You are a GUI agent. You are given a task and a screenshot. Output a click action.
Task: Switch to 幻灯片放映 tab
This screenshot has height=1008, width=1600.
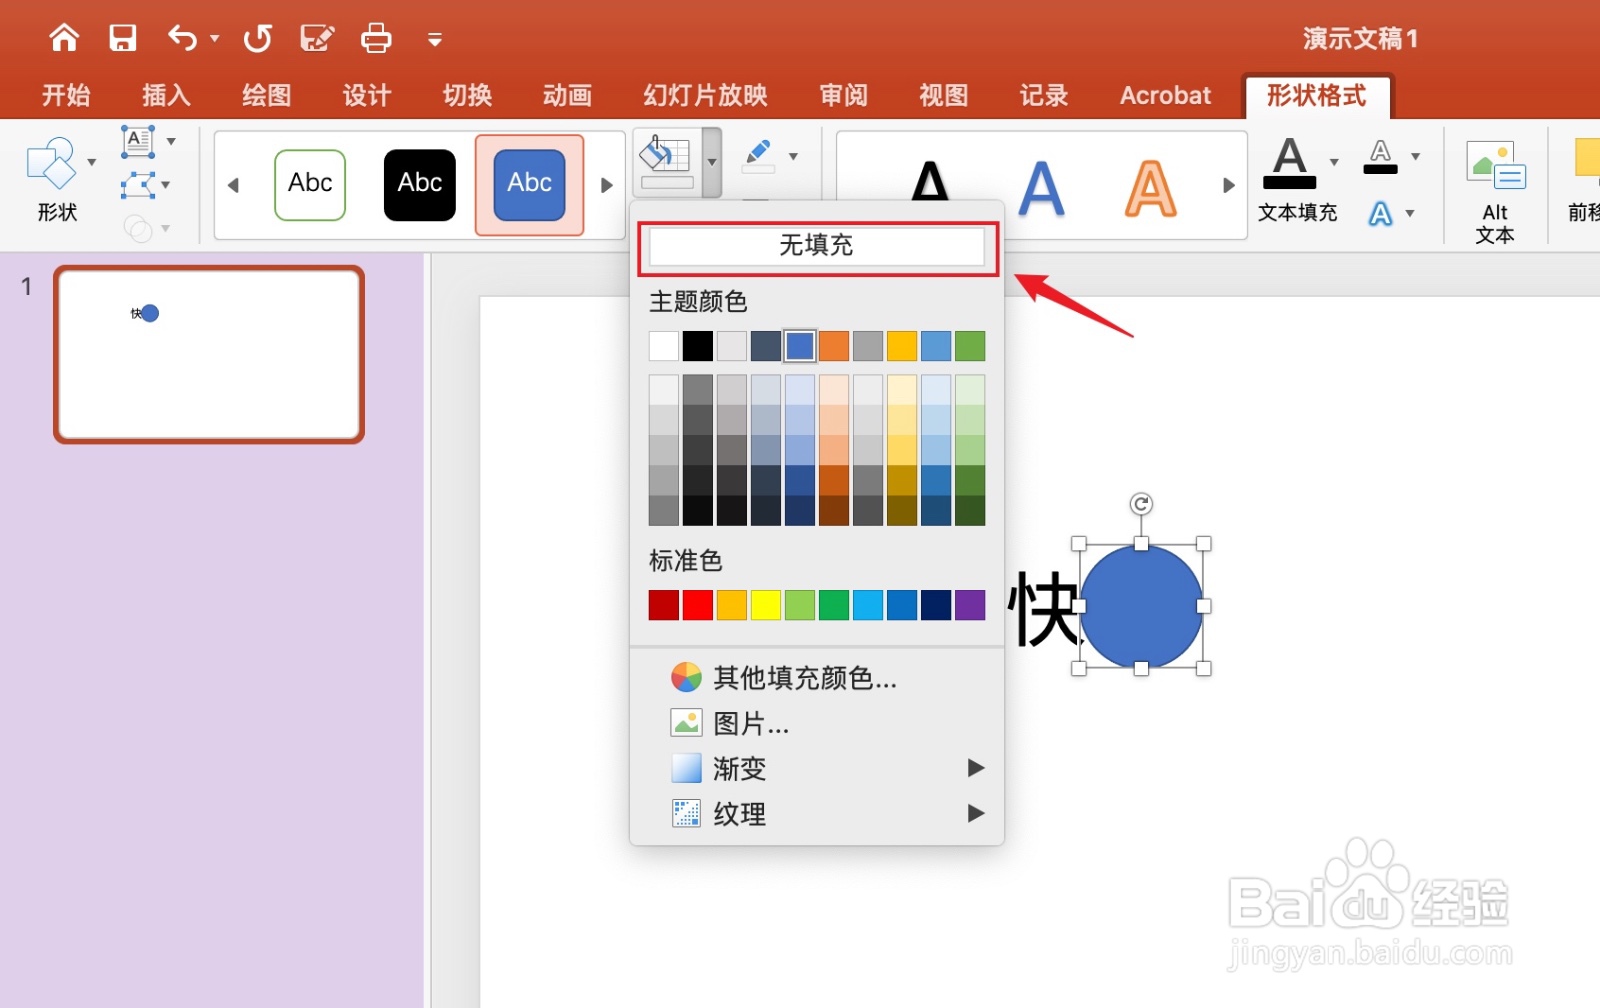click(705, 95)
